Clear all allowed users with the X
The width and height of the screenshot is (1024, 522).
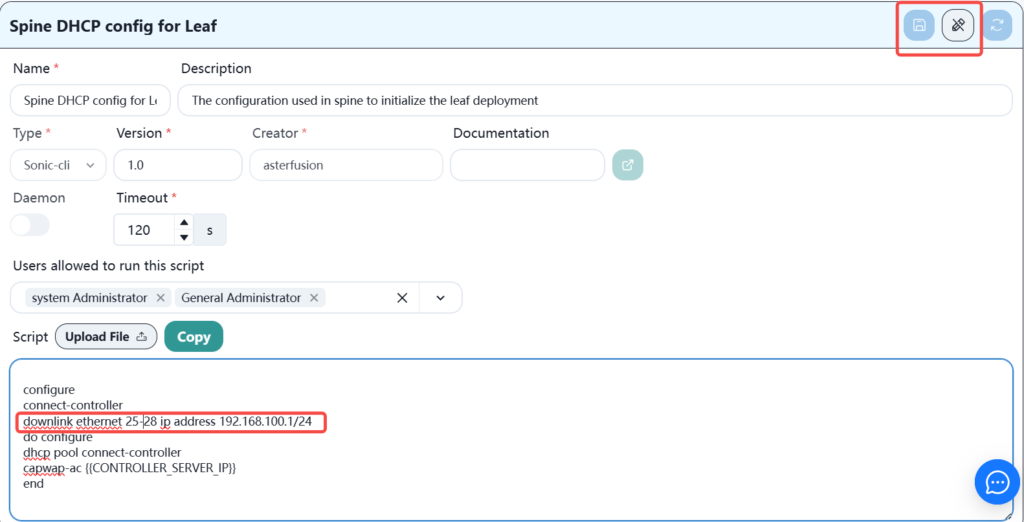402,298
